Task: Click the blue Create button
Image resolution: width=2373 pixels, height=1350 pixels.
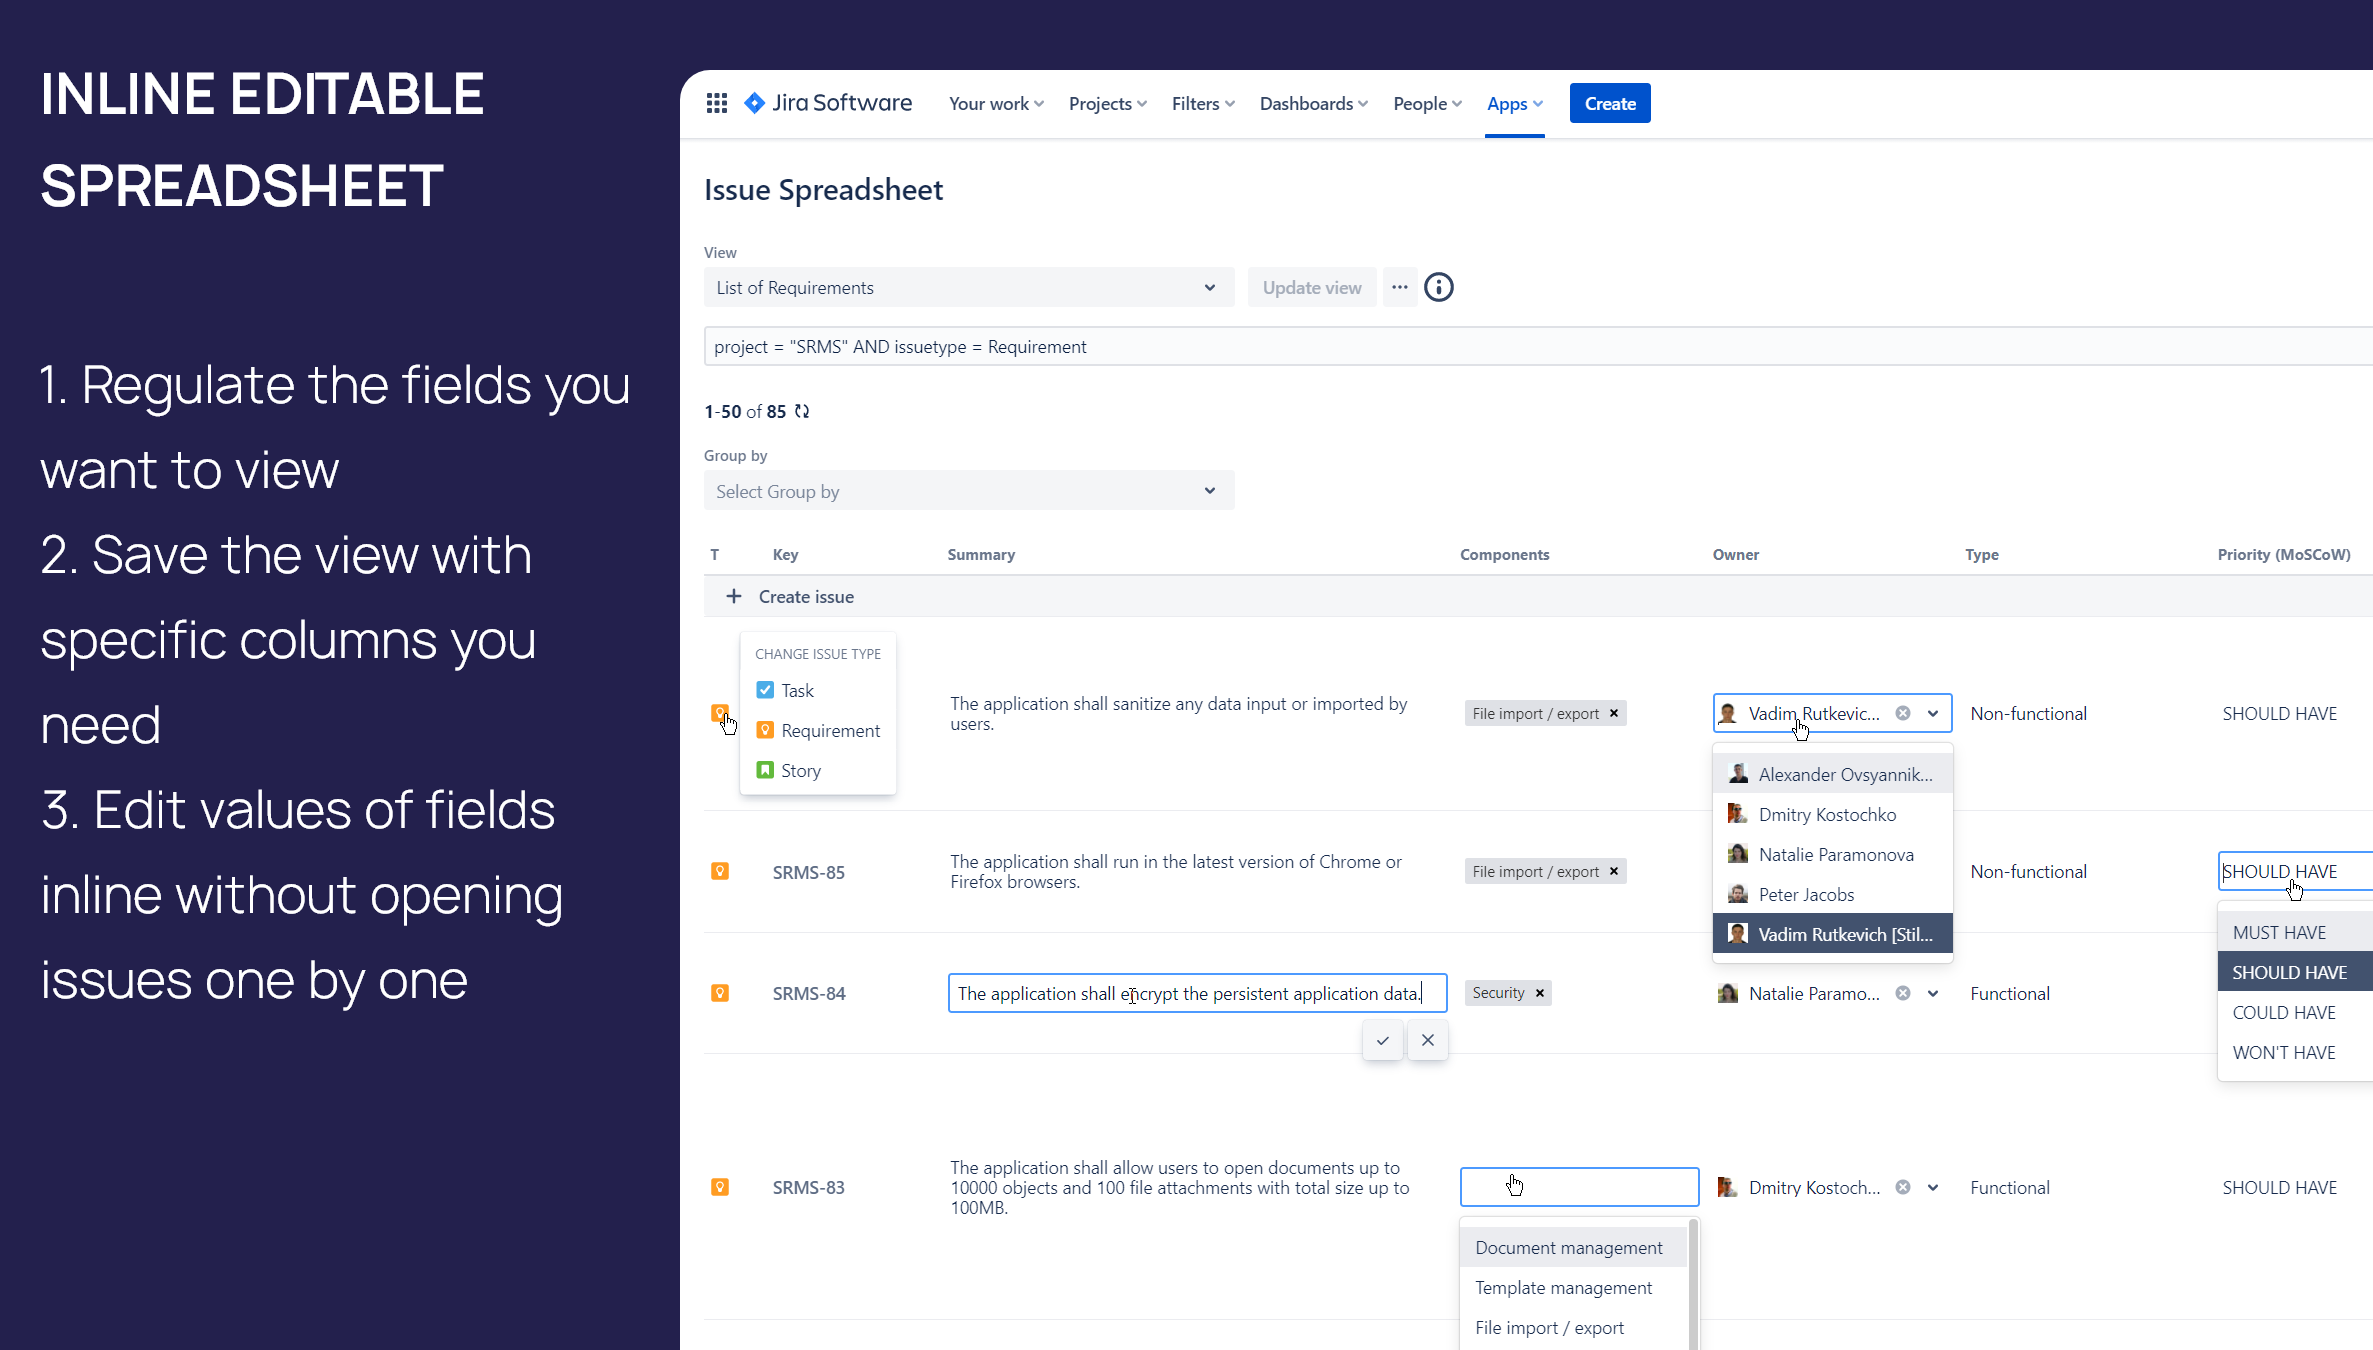Action: (1609, 104)
